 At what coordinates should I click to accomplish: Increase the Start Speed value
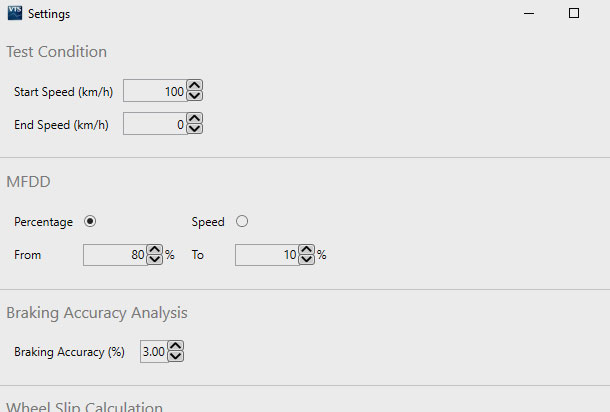point(195,86)
